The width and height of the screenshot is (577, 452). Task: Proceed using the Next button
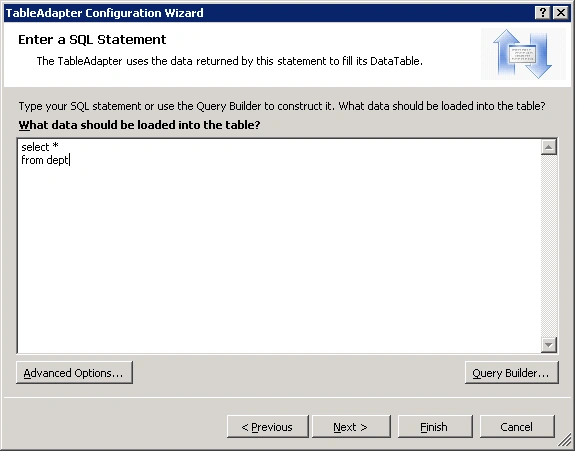coord(351,427)
